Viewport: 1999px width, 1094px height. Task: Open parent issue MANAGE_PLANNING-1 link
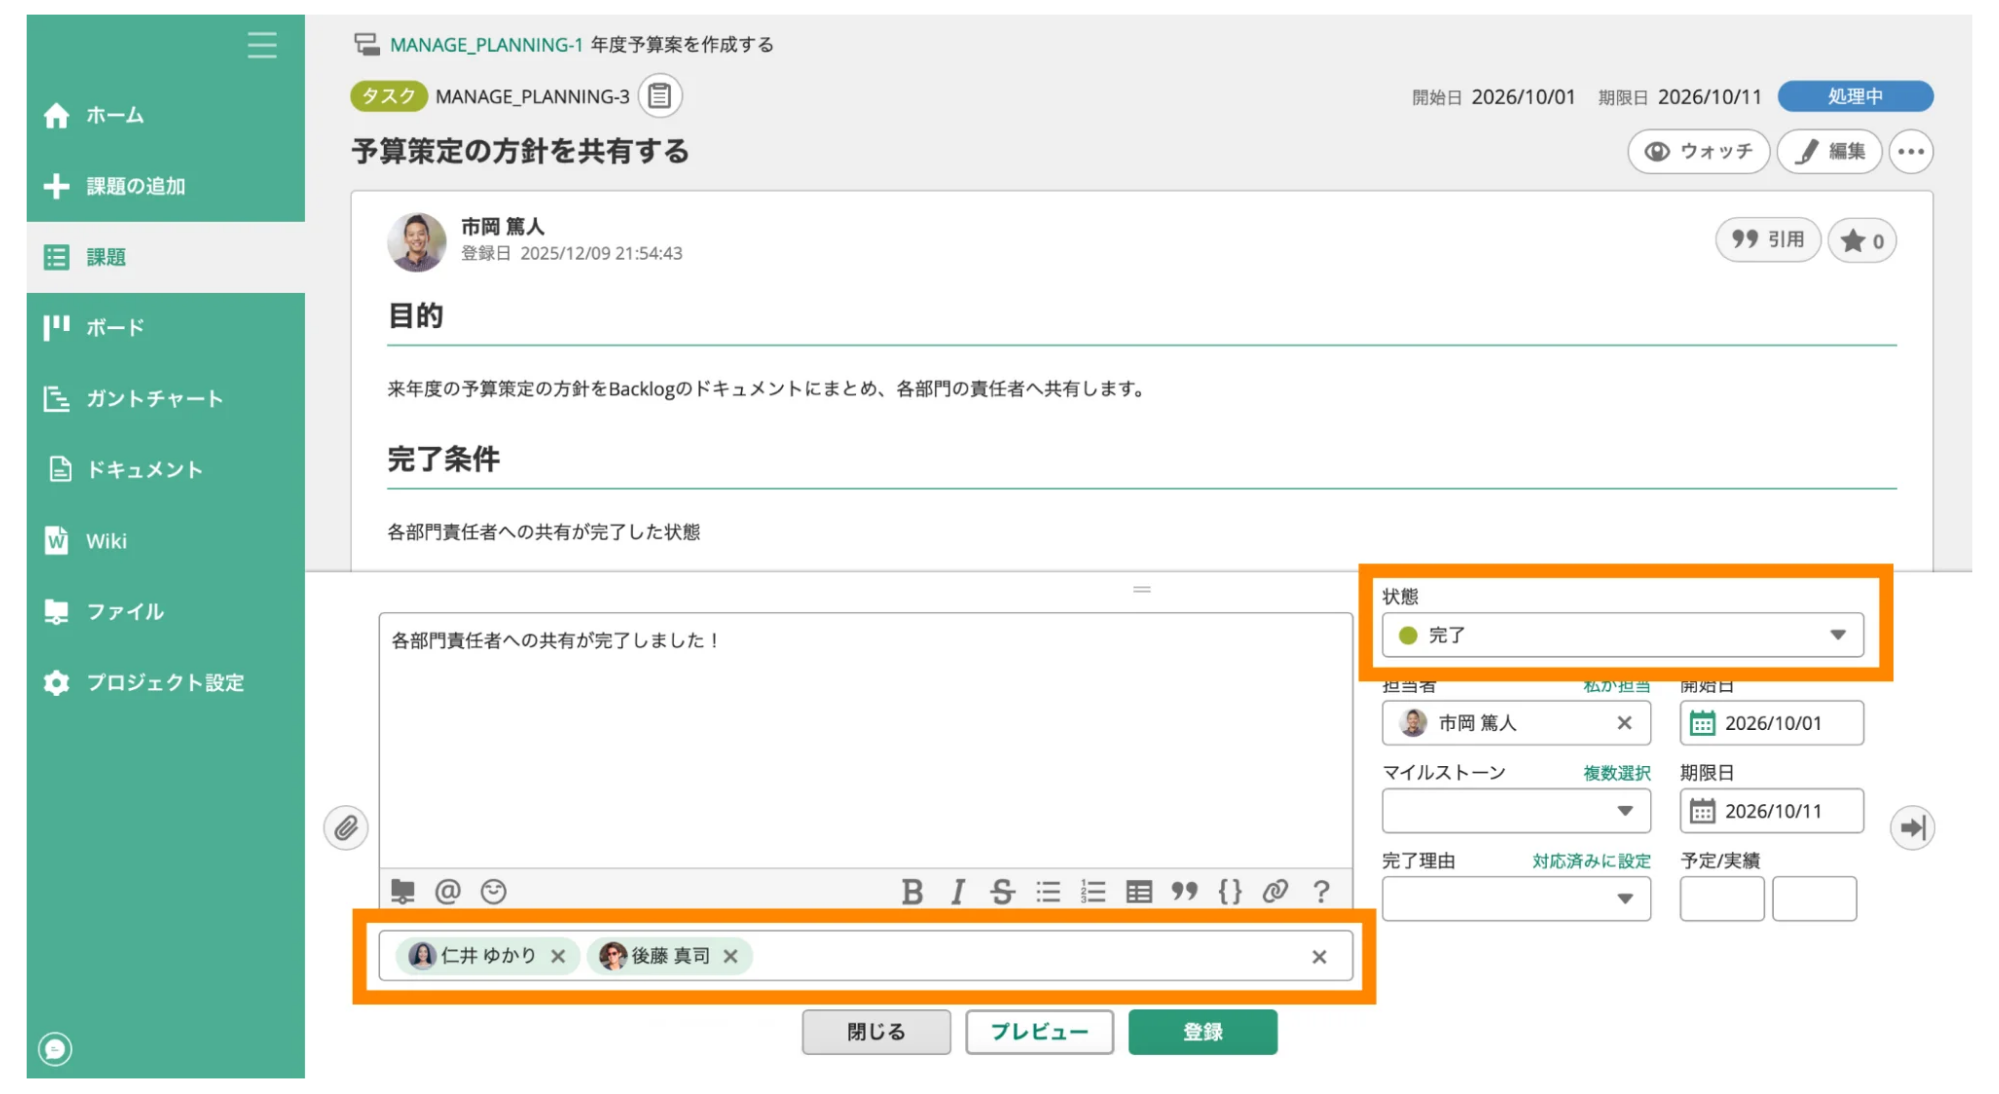click(x=486, y=44)
